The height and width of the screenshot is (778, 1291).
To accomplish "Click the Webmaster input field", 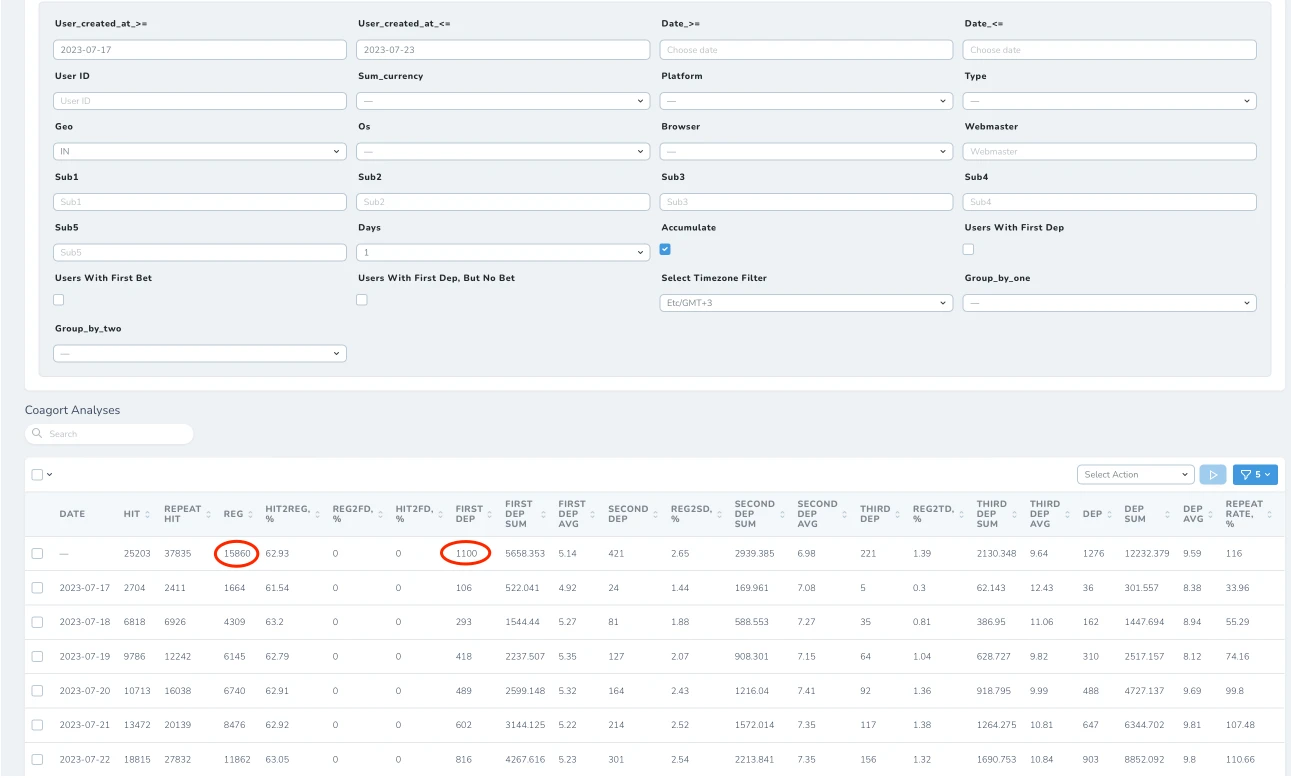I will (1109, 151).
